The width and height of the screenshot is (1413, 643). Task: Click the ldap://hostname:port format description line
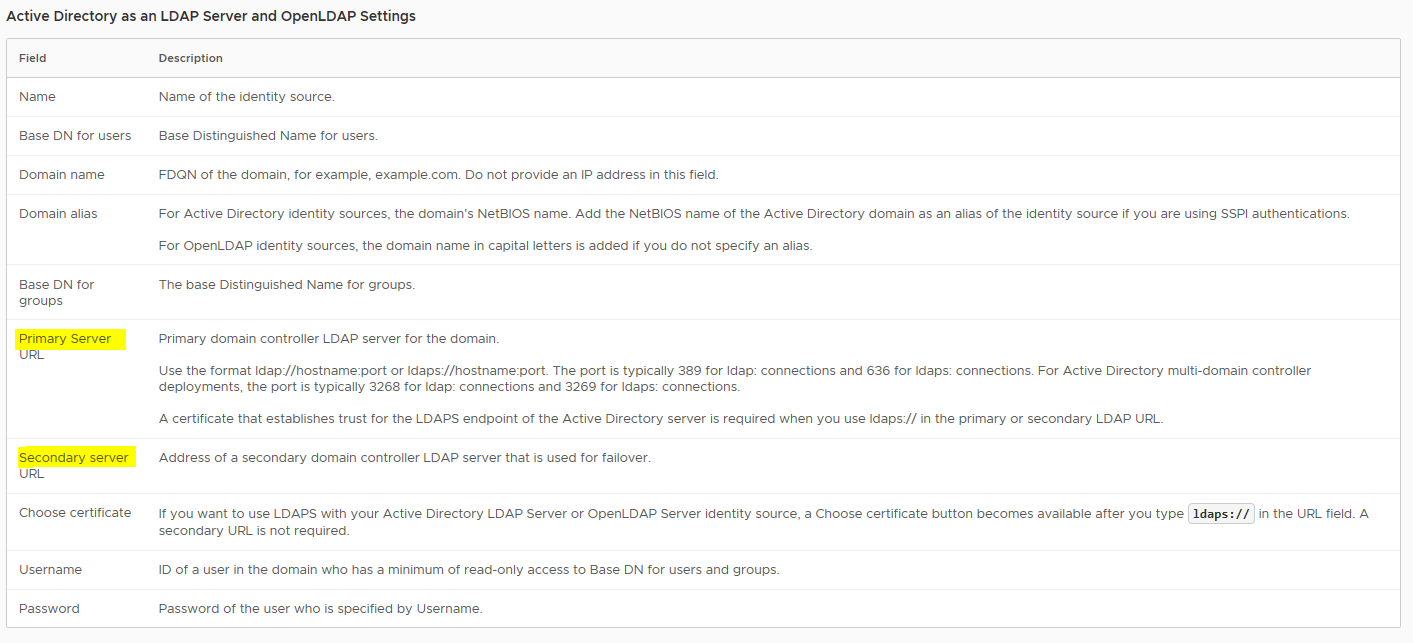pos(735,379)
